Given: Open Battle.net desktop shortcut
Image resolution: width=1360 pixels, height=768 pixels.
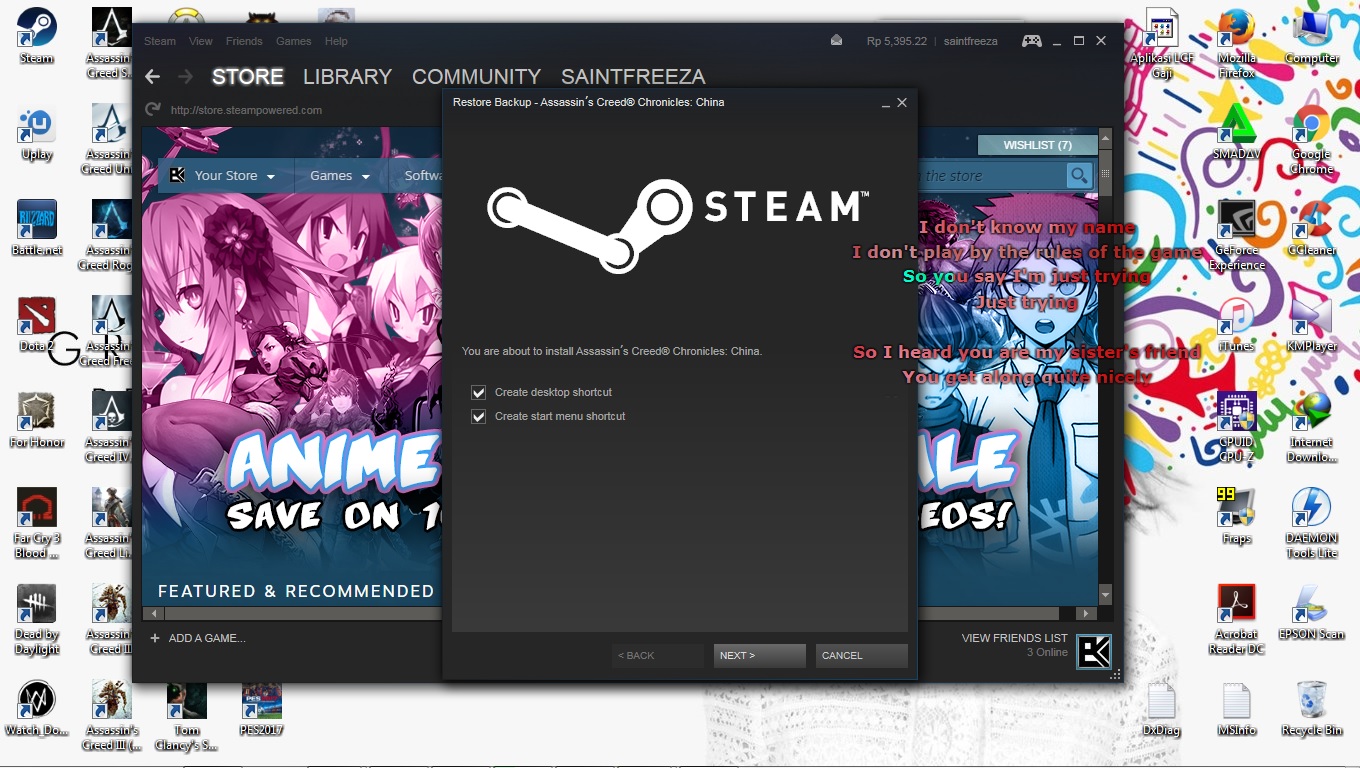Looking at the screenshot, I should pyautogui.click(x=37, y=228).
